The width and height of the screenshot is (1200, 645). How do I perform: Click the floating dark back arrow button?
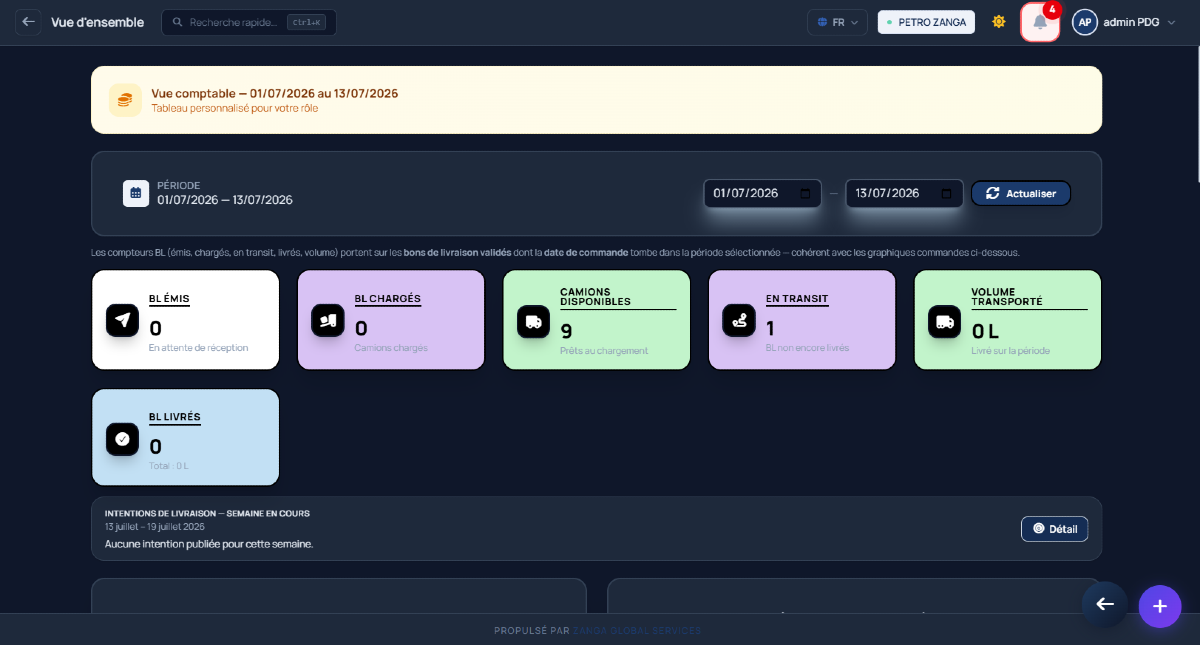pos(1104,604)
